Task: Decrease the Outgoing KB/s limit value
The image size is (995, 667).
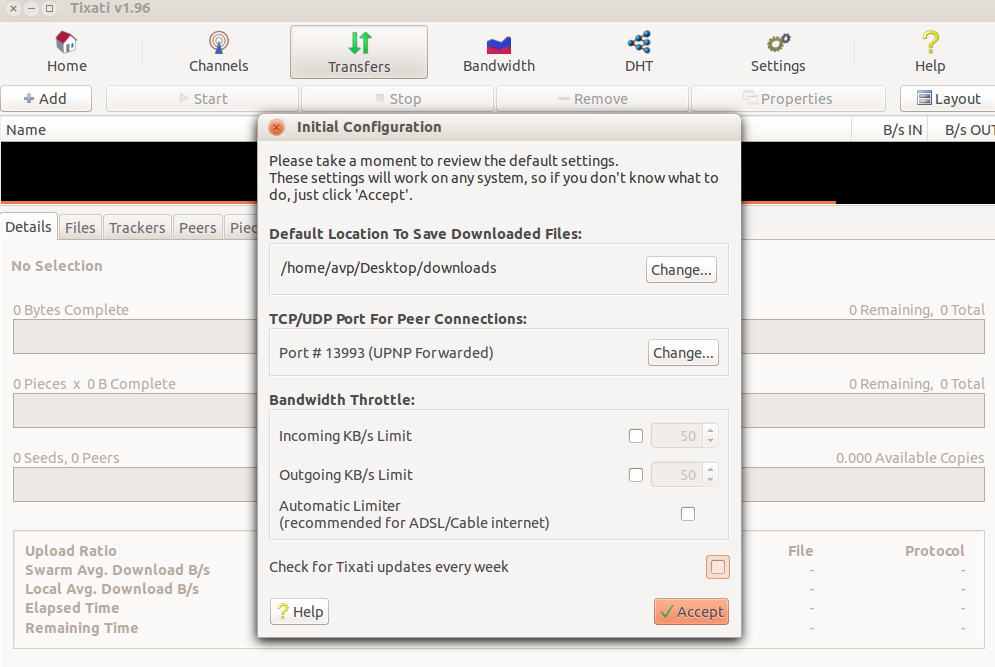Action: click(x=711, y=480)
